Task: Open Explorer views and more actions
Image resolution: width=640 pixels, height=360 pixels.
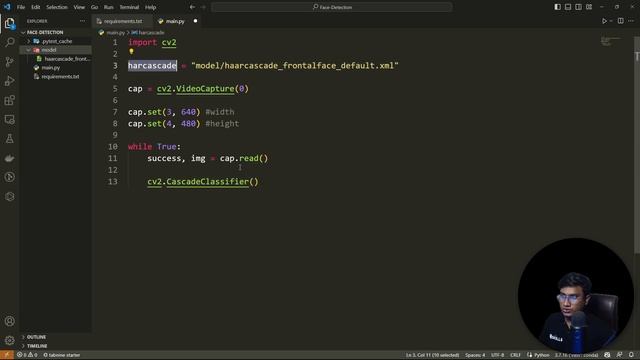Action: pos(82,21)
